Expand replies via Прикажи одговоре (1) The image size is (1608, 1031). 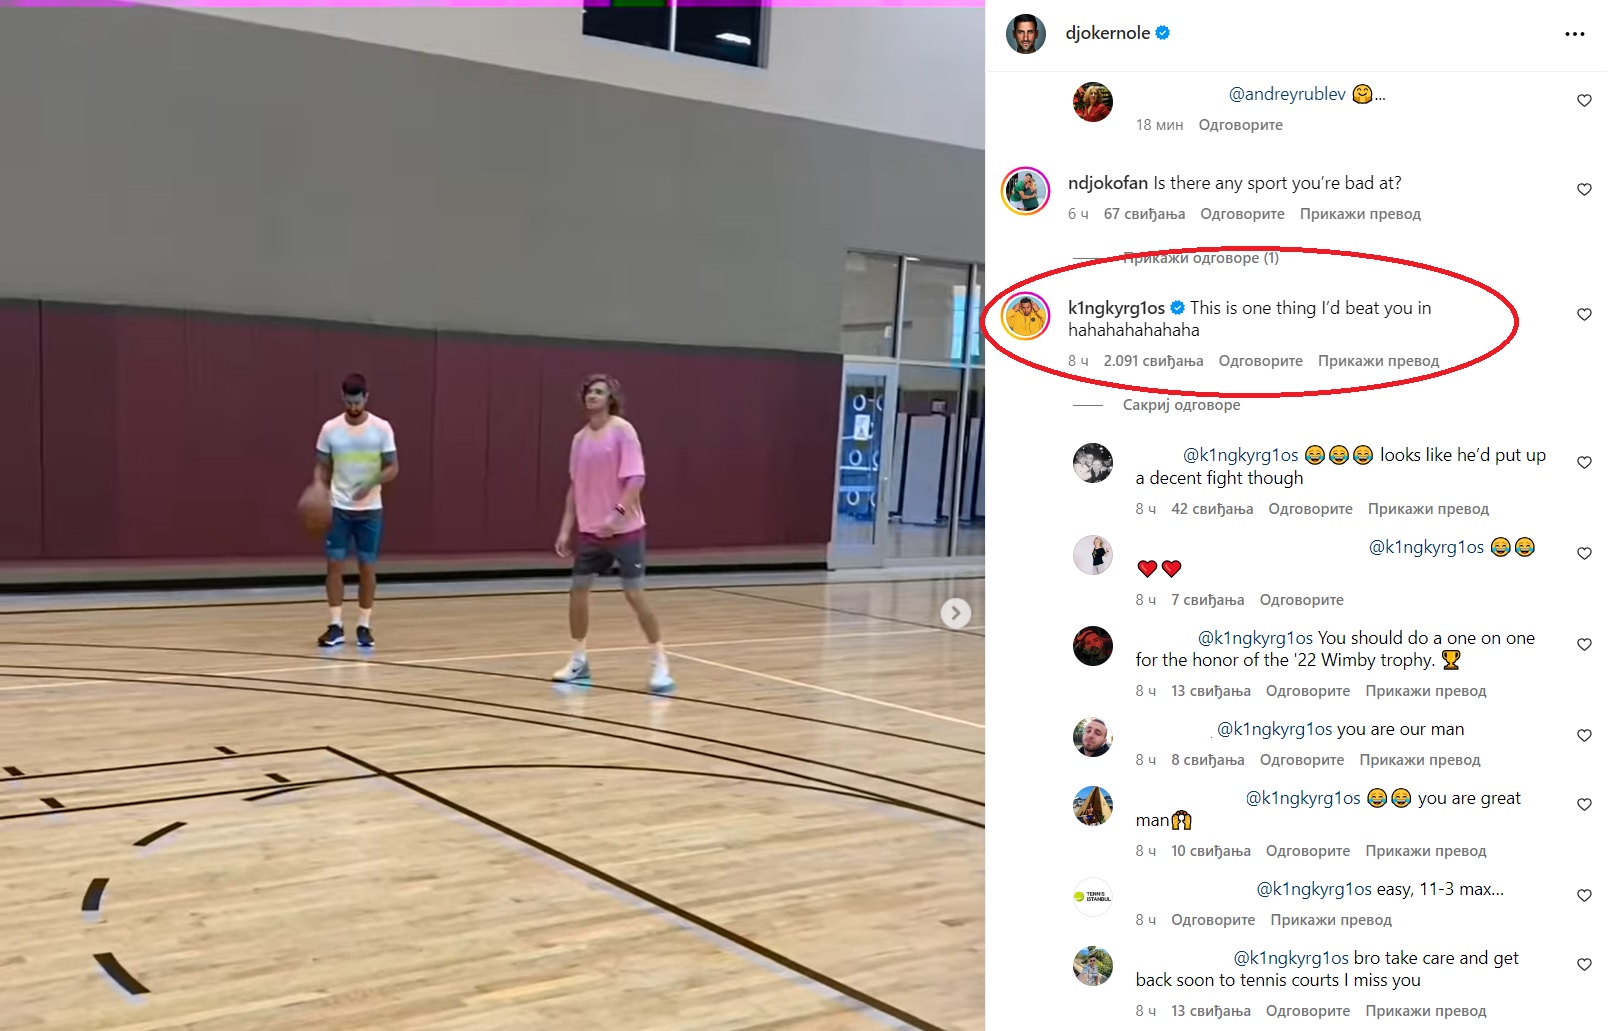[1200, 258]
